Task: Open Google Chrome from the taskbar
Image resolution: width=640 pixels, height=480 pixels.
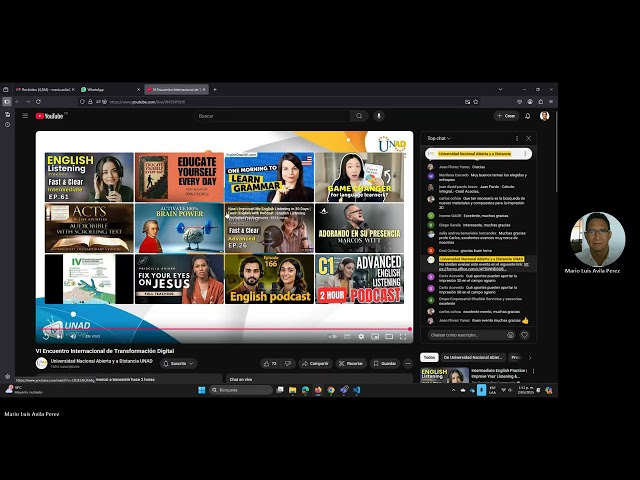Action: (331, 390)
